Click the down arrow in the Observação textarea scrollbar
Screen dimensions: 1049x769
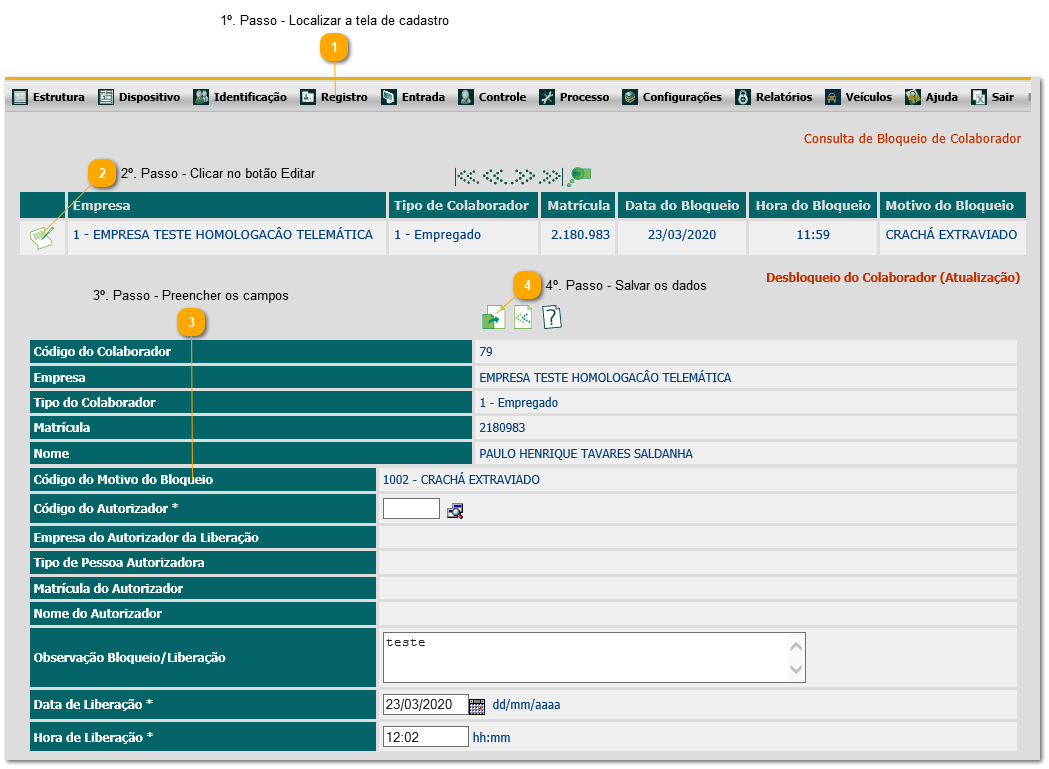click(796, 669)
